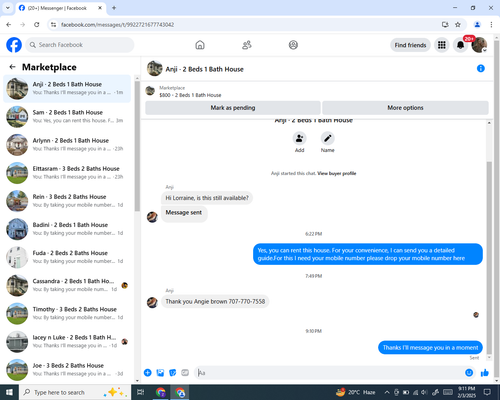Open the Cassandra - 2 Beds 1 Bath chat
This screenshot has height=400, width=500.
[x=67, y=285]
